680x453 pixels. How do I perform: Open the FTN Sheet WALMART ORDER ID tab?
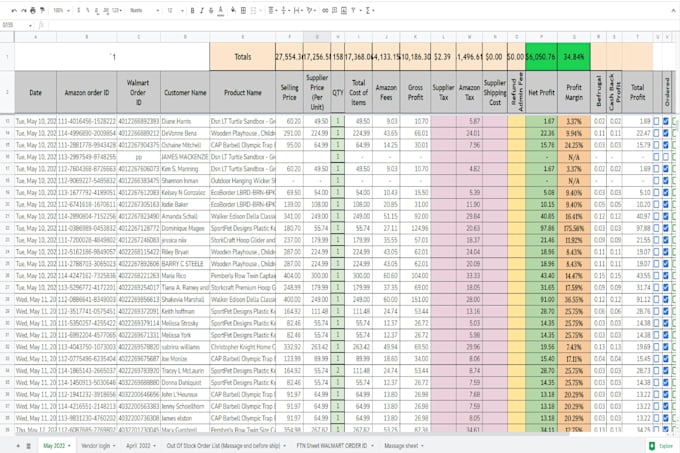(x=335, y=446)
